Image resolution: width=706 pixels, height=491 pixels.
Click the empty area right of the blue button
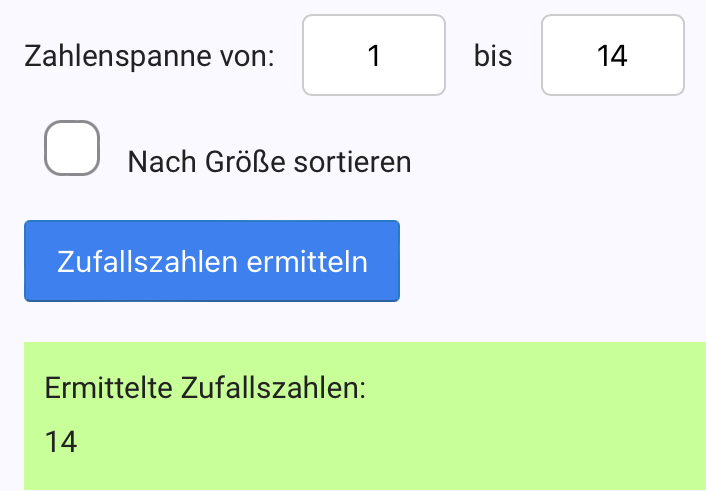point(550,261)
